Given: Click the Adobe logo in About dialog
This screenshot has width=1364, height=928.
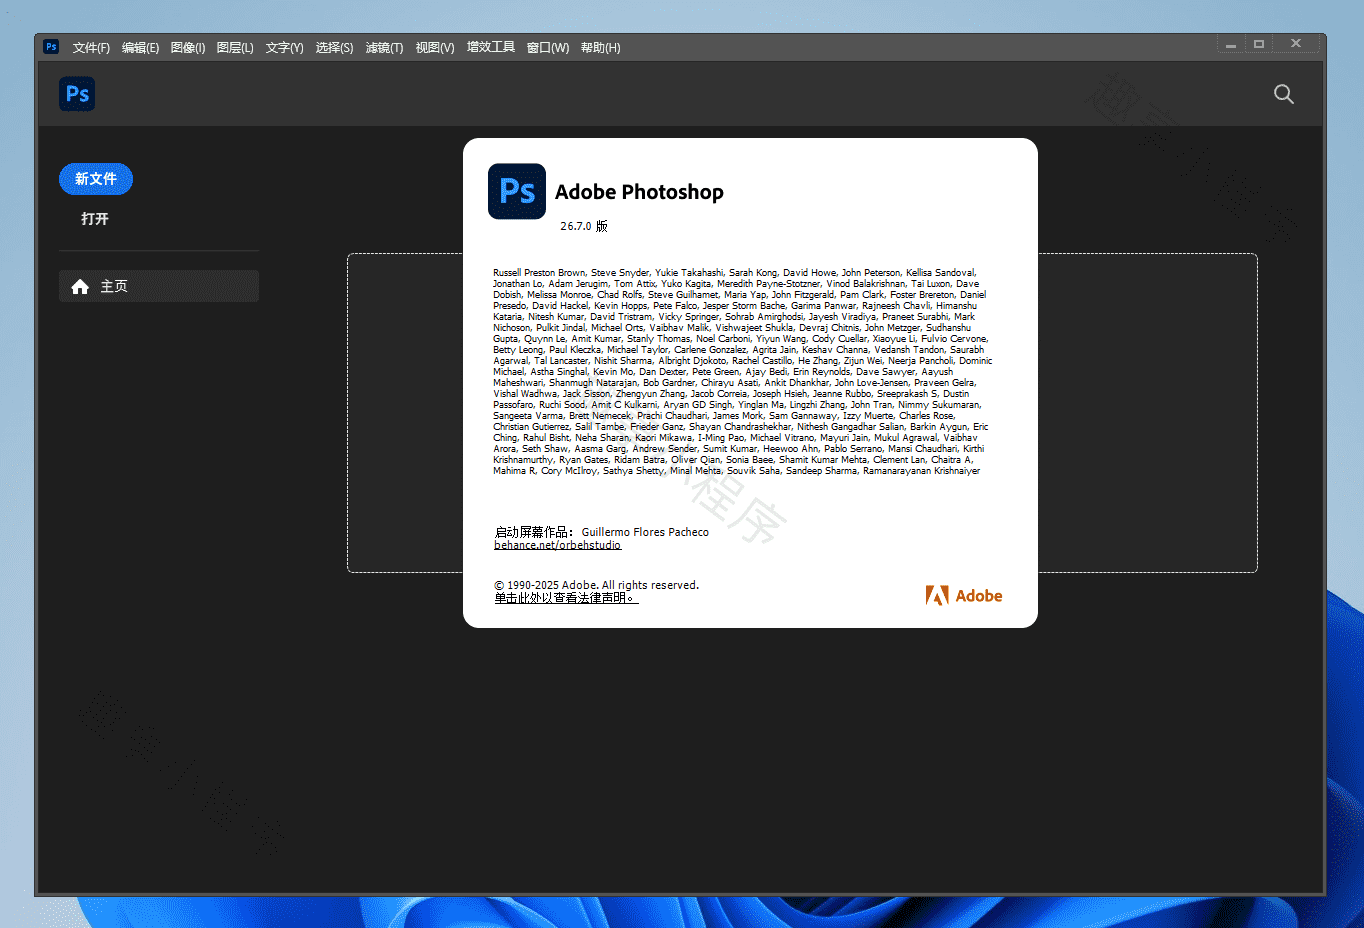Looking at the screenshot, I should click(964, 596).
